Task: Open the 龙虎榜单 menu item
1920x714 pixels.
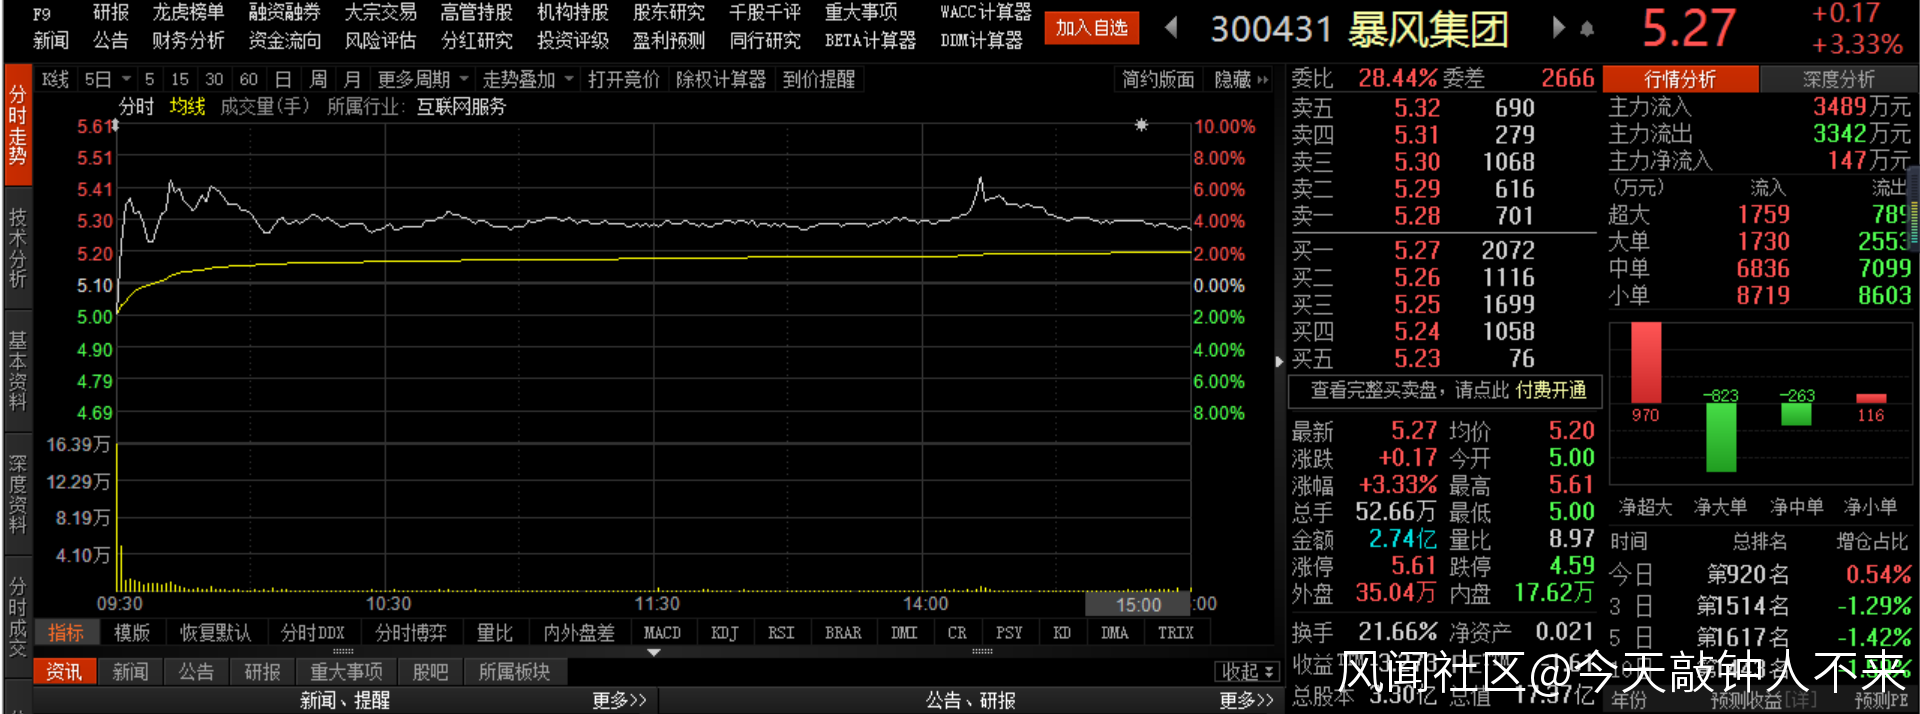Action: coord(188,12)
